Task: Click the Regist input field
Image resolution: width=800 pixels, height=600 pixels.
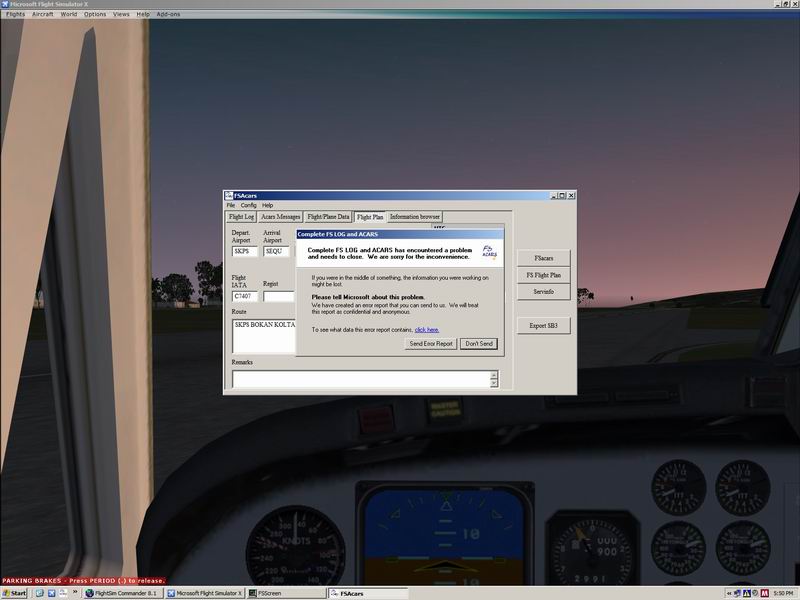Action: point(279,296)
